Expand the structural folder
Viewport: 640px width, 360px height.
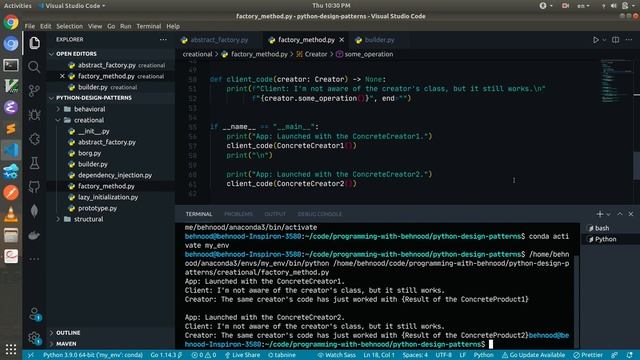(88, 219)
